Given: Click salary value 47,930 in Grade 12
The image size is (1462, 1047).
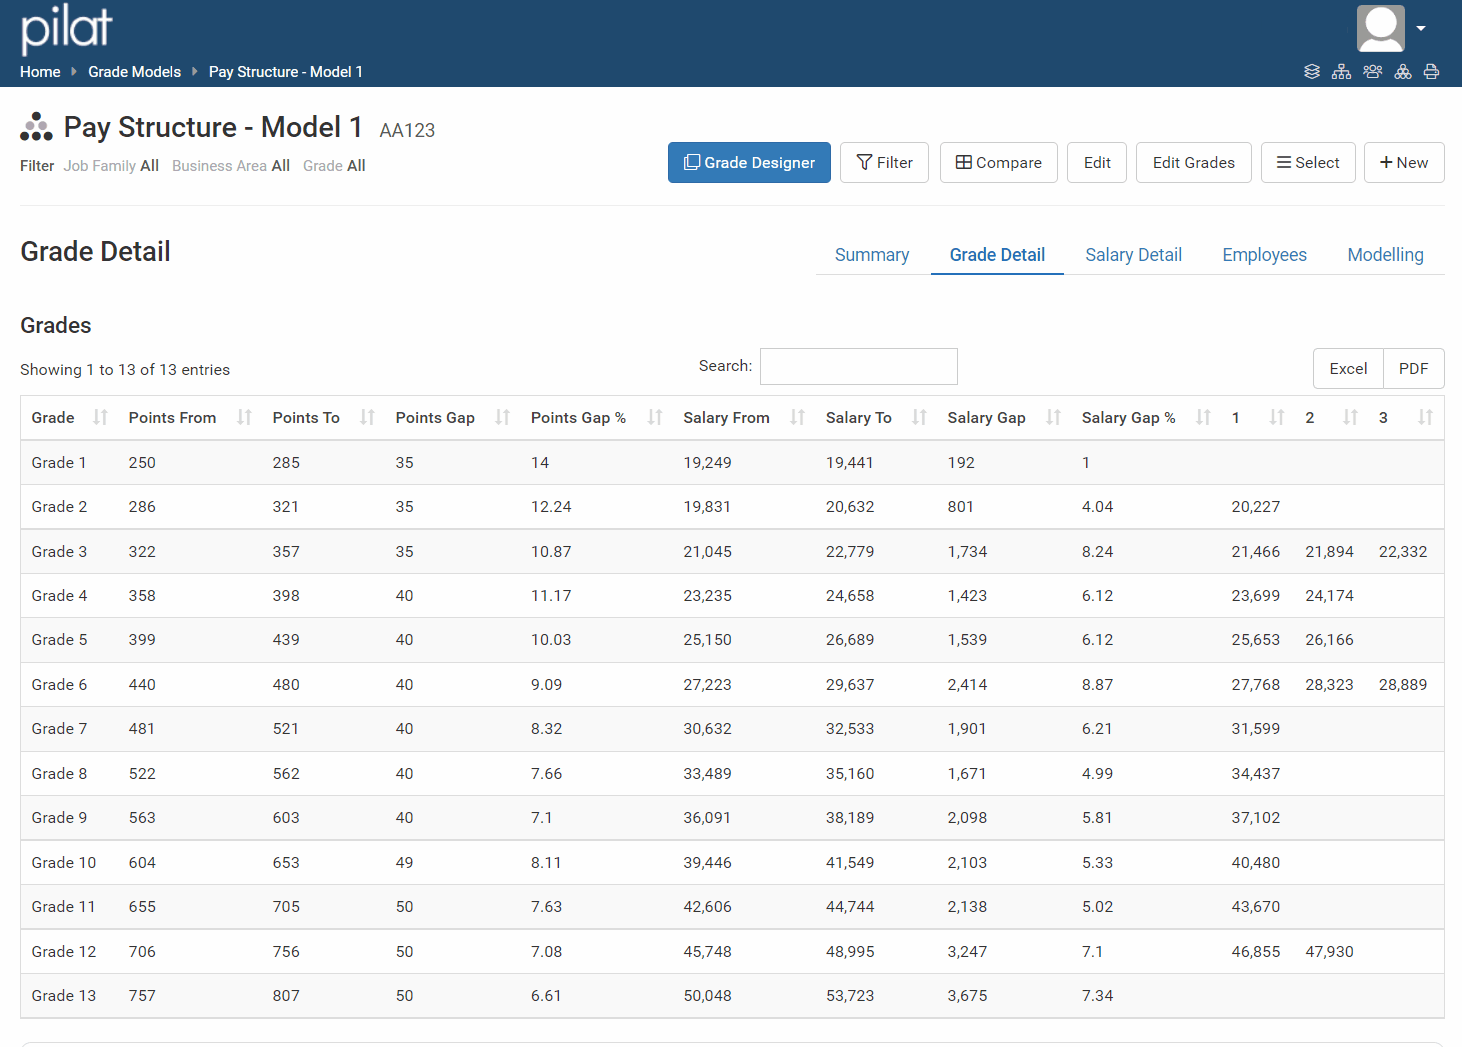Looking at the screenshot, I should point(1329,952).
